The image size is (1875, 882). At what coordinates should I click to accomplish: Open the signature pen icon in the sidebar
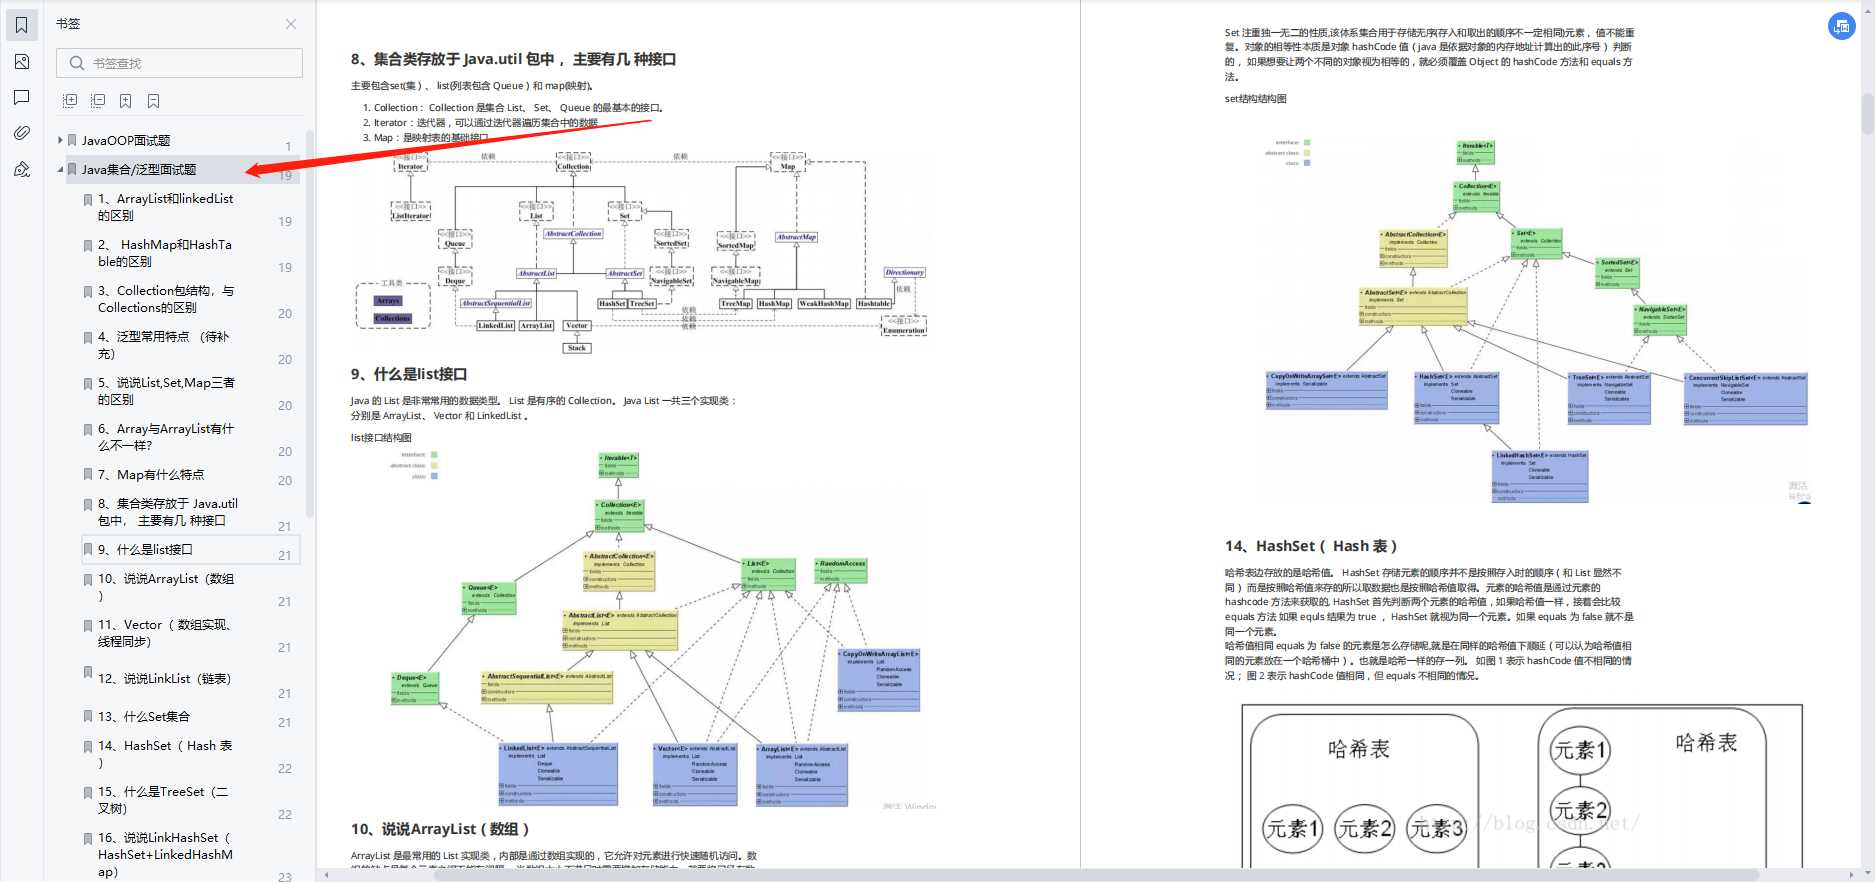click(21, 170)
